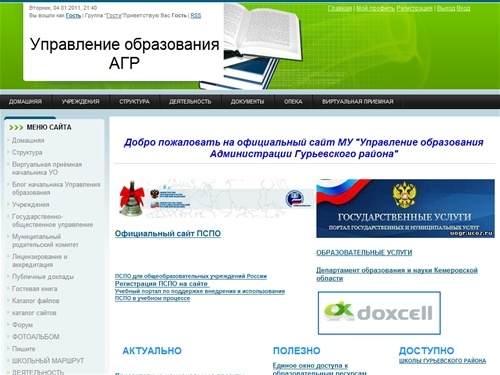
Task: Open Форум in the sidebar menu
Action: [x=22, y=325]
